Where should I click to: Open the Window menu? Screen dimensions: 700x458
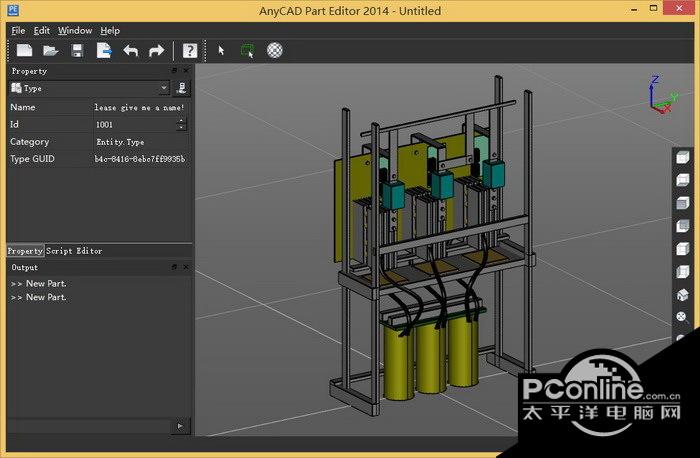click(x=75, y=30)
